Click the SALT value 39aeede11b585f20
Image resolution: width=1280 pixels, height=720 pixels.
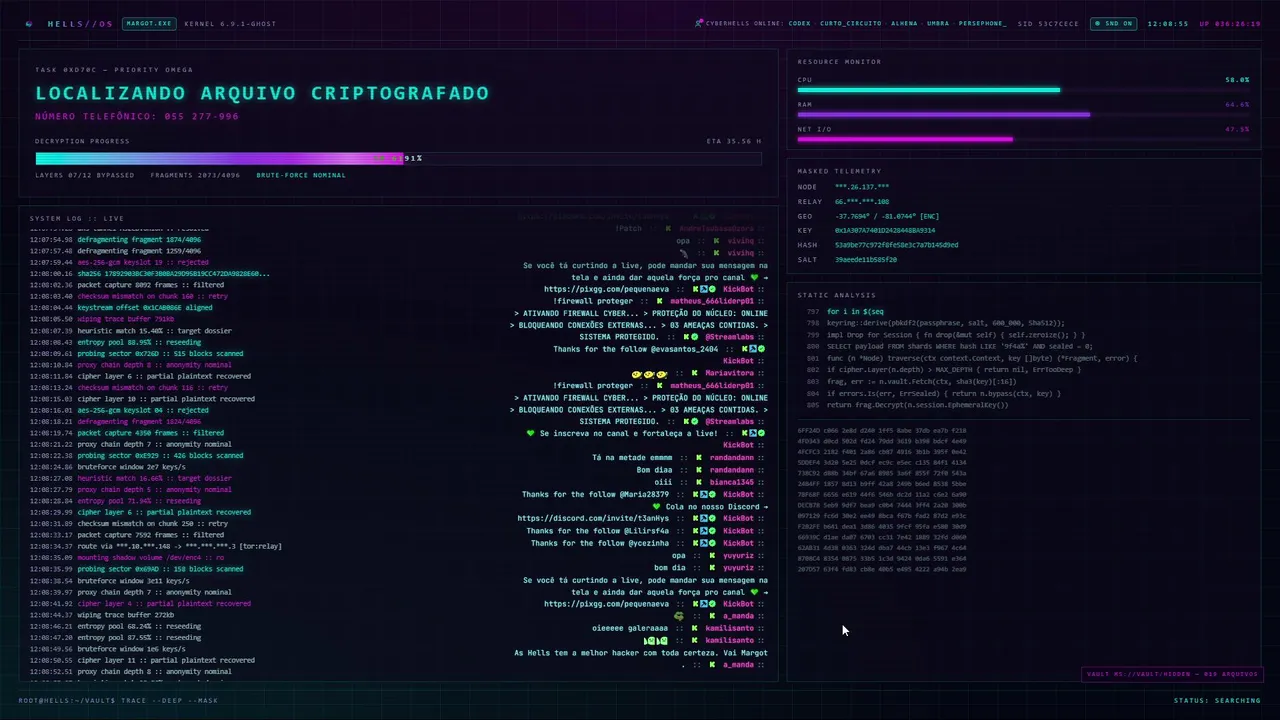click(x=865, y=259)
